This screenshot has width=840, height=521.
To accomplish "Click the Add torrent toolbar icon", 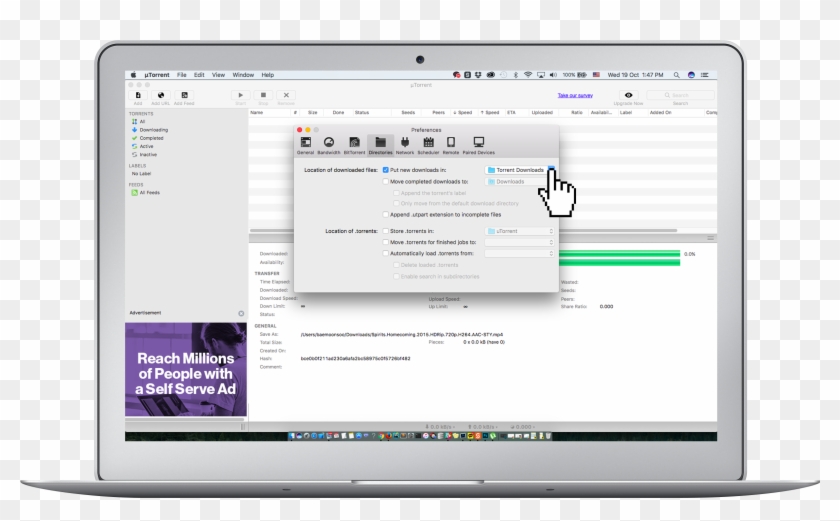I will point(138,95).
